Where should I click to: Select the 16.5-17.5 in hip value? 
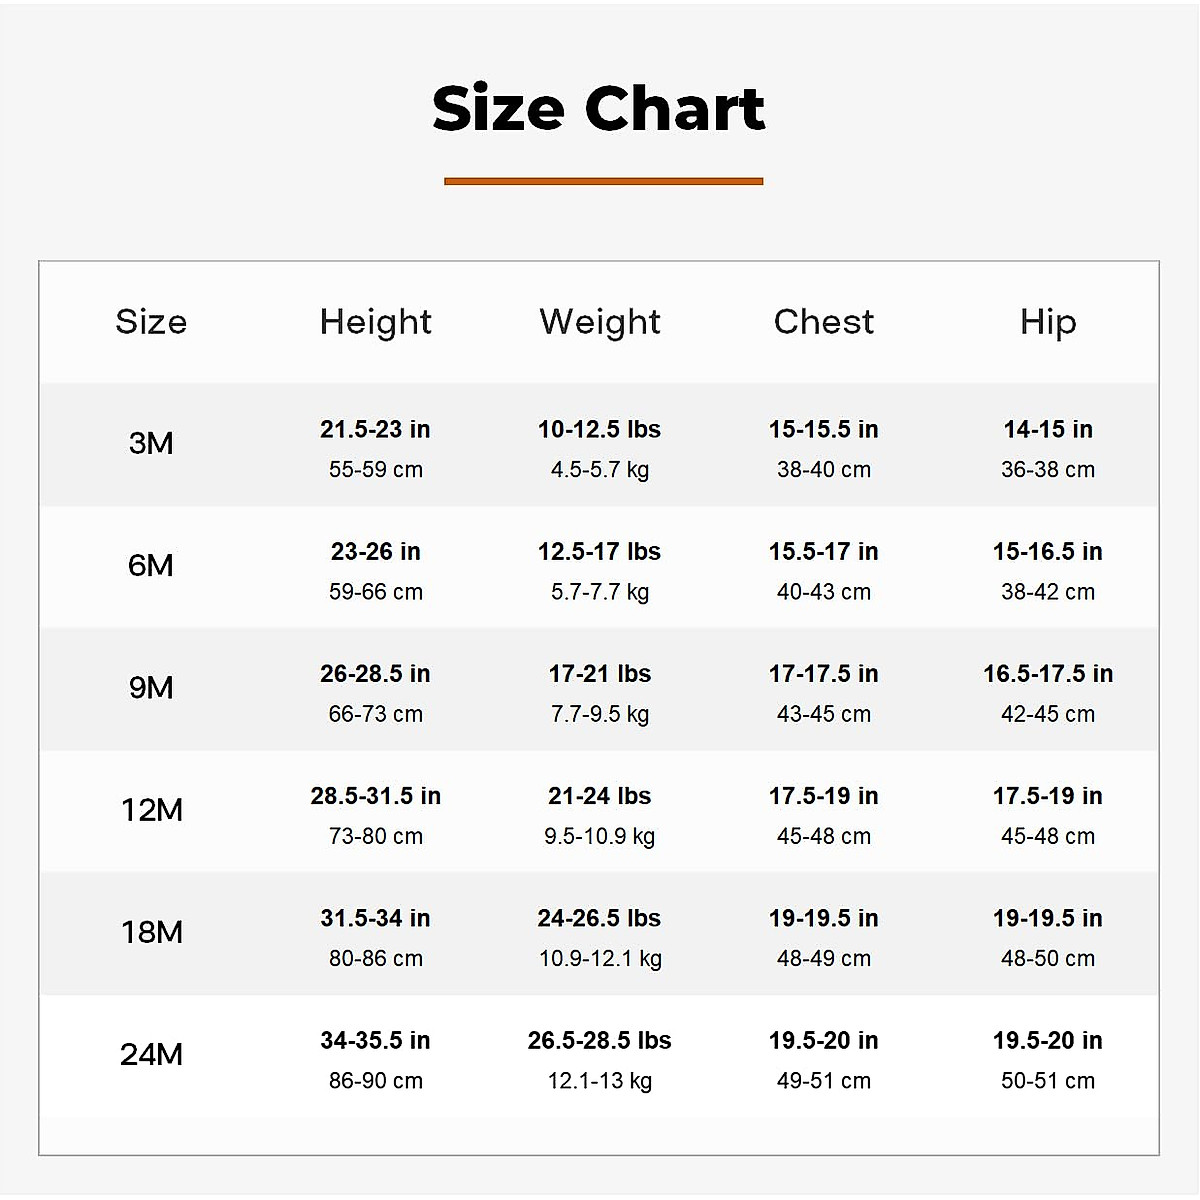[1048, 674]
